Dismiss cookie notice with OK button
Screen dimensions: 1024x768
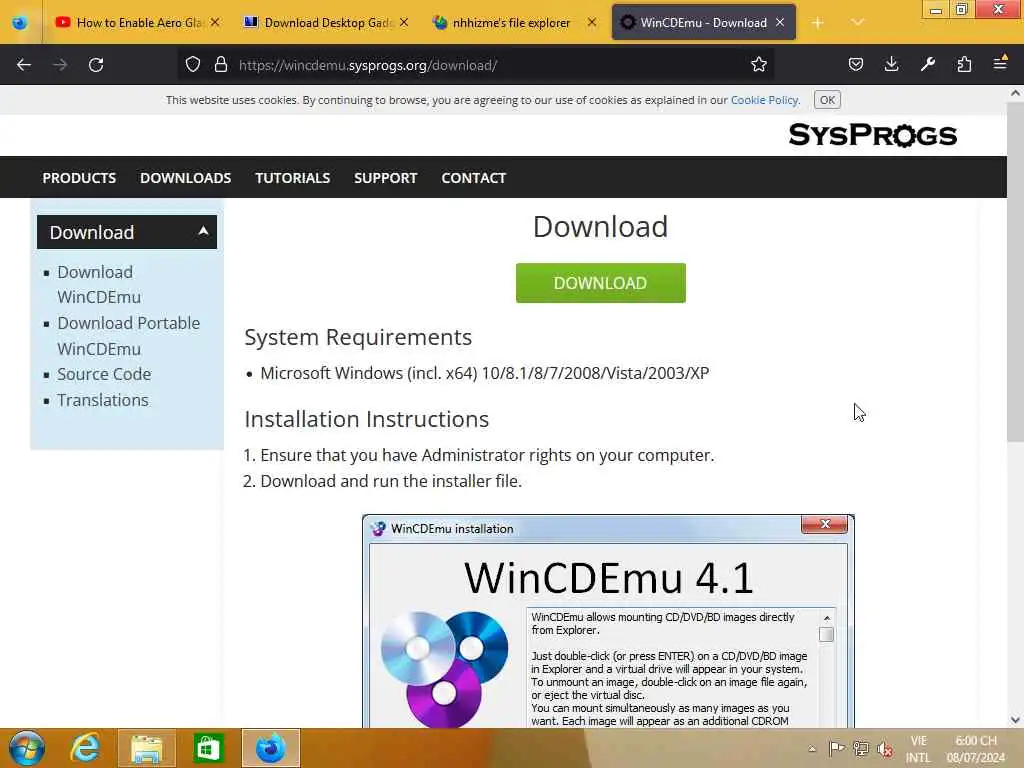827,100
